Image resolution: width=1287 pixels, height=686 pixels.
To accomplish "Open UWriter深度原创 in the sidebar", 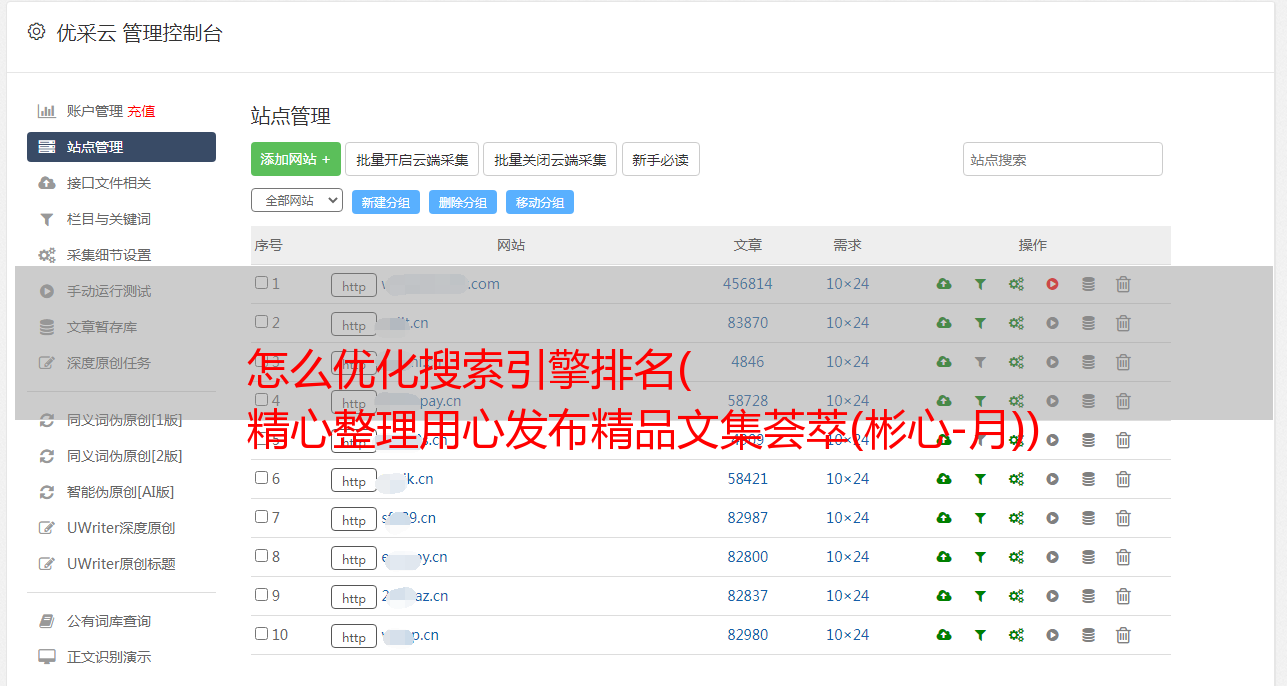I will [x=121, y=528].
